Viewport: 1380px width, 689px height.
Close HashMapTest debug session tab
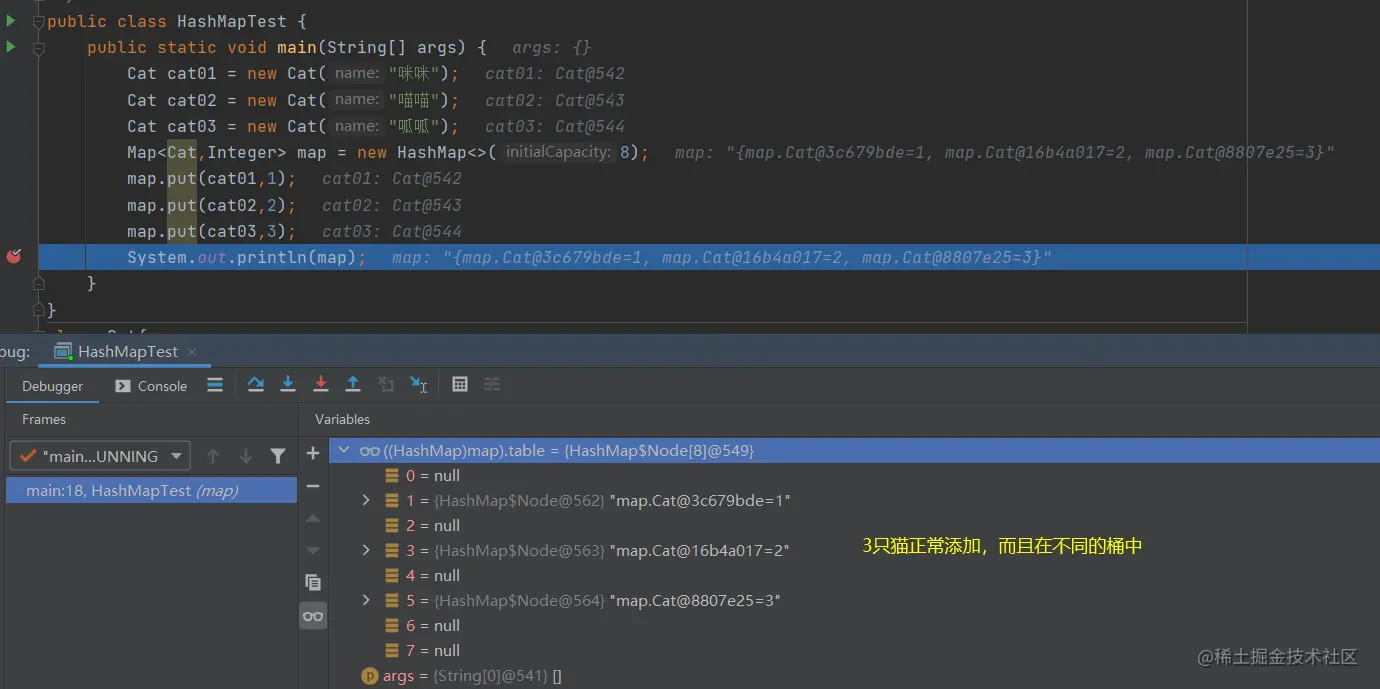(192, 352)
